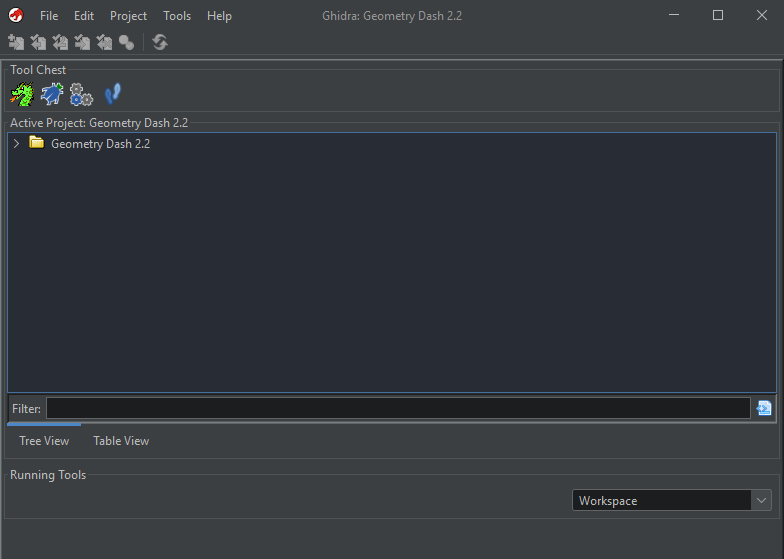The width and height of the screenshot is (784, 559).
Task: Click the Refresh toolbar icon
Action: tap(160, 42)
